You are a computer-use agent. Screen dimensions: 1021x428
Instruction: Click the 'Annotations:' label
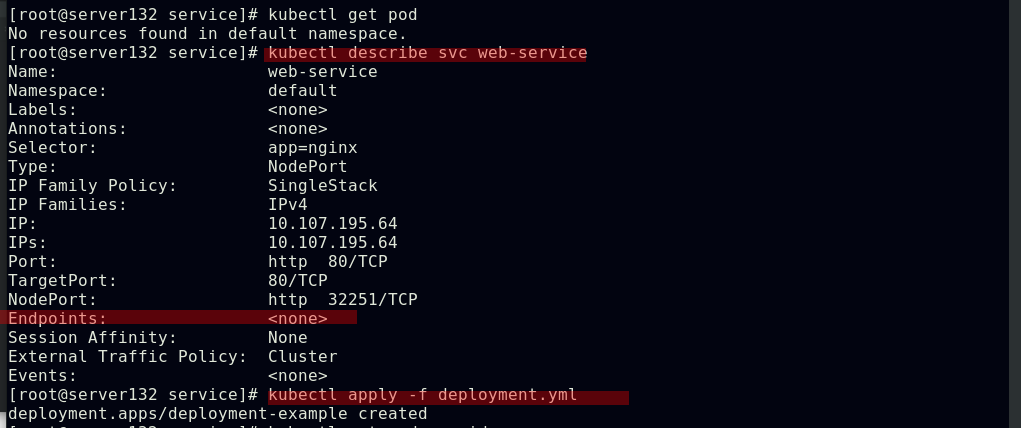67,129
